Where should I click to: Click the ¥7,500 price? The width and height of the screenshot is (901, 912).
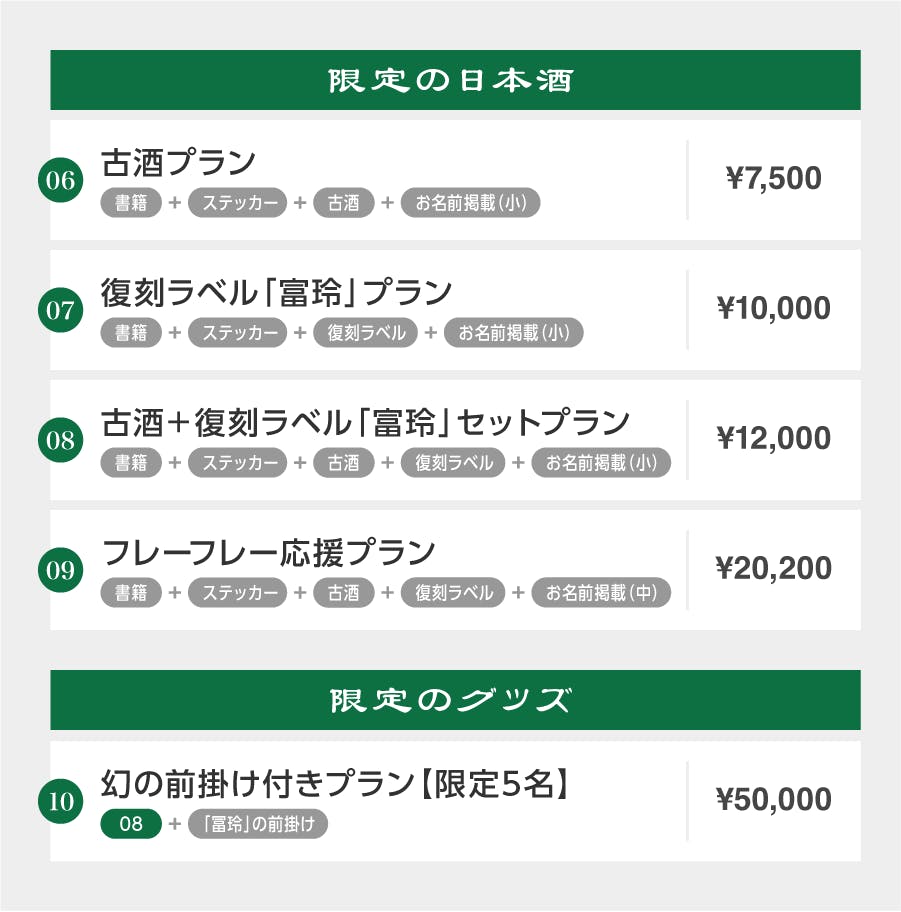(x=773, y=179)
